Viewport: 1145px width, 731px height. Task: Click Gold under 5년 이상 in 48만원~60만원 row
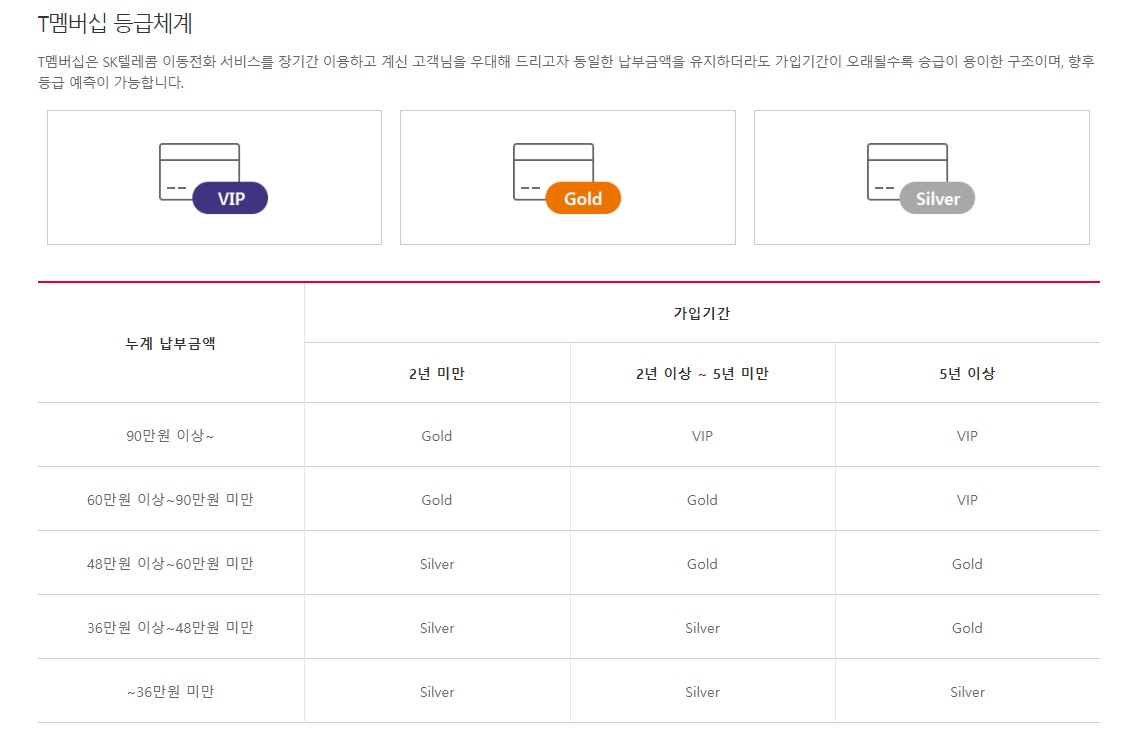967,564
